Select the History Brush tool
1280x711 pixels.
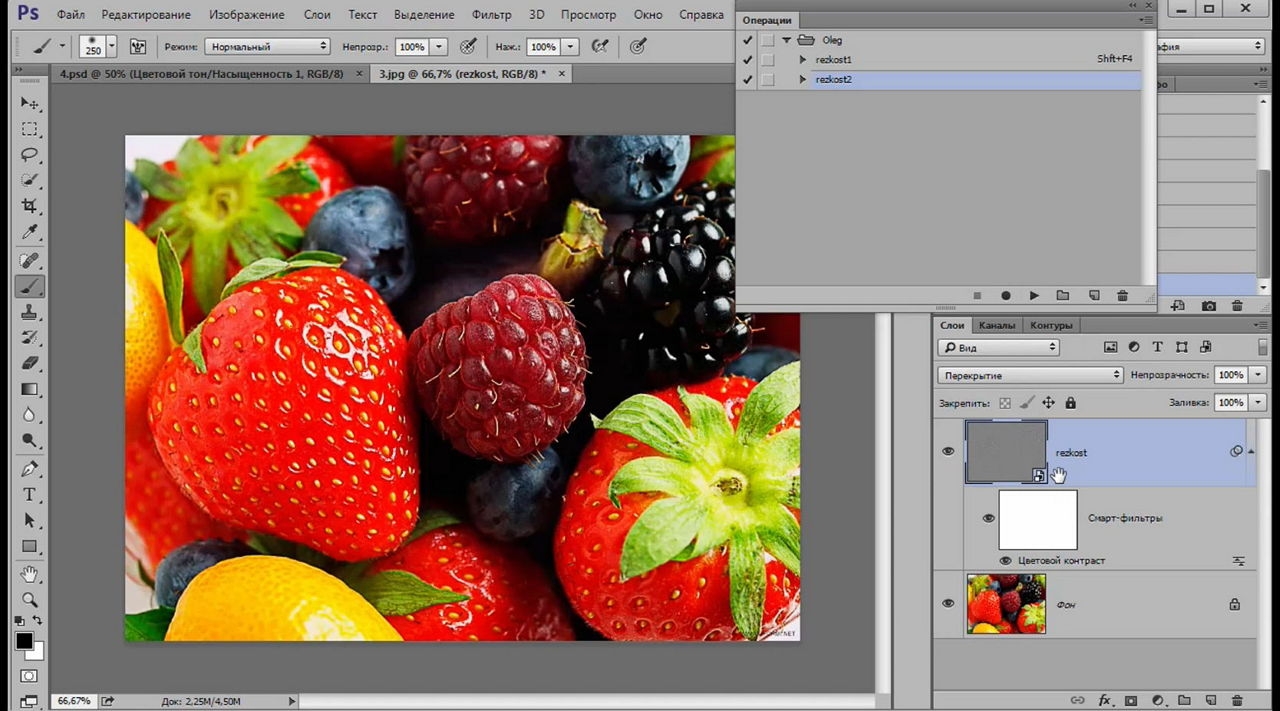(x=30, y=337)
